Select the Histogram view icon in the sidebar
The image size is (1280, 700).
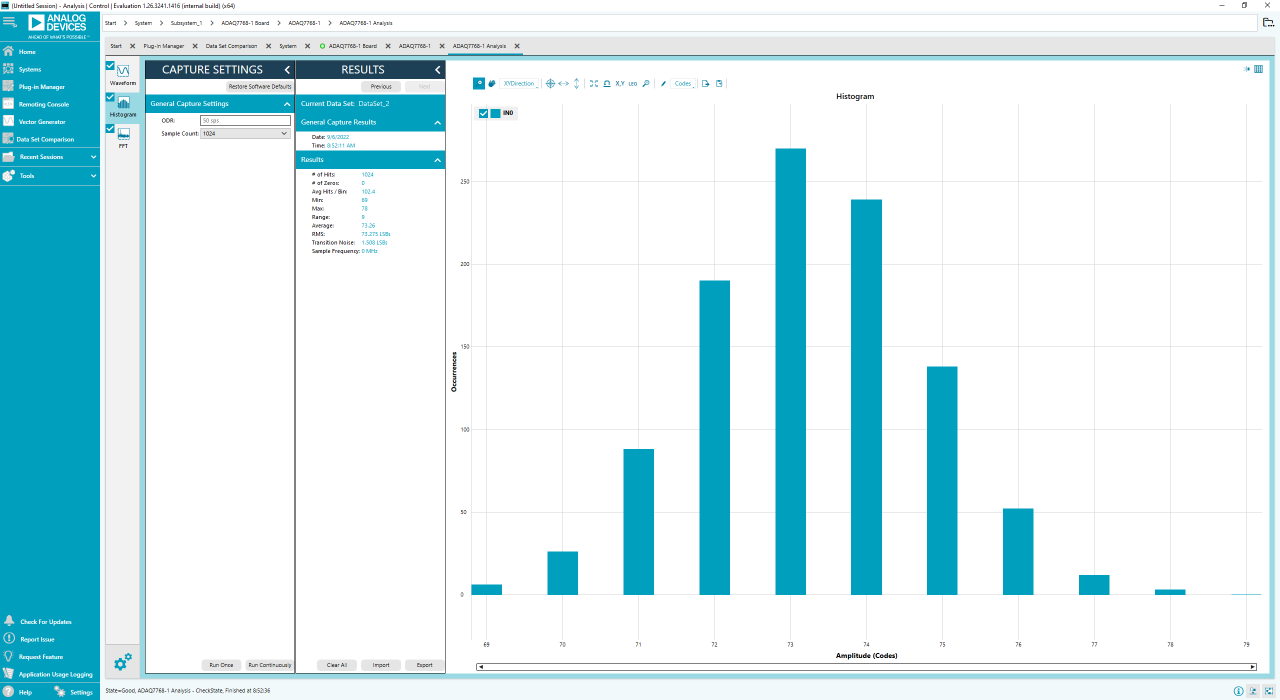pyautogui.click(x=122, y=103)
